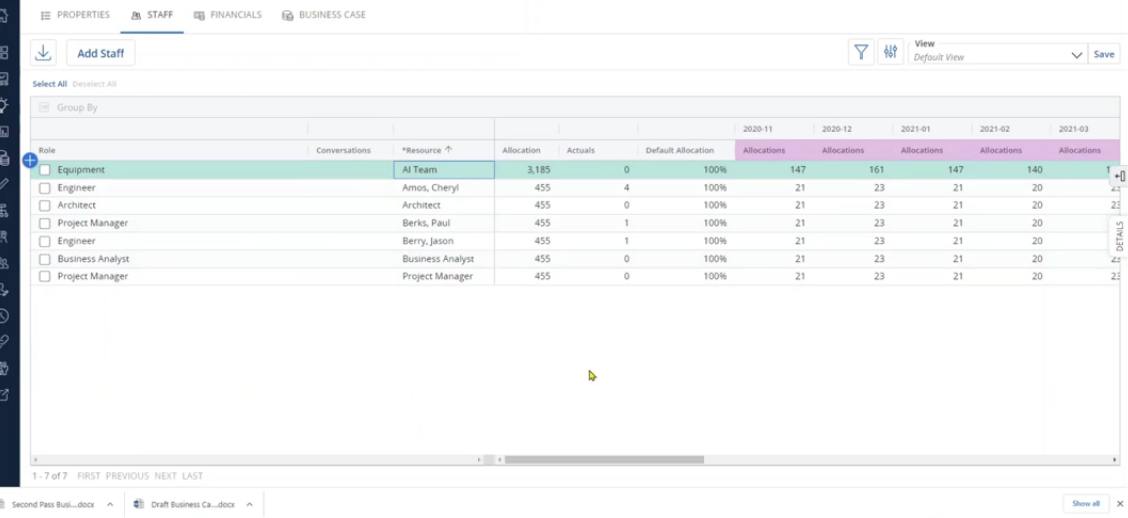Screen dimensions: 1128x518
Task: Select the Business Analyst row checkbox
Action: pyautogui.click(x=45, y=259)
